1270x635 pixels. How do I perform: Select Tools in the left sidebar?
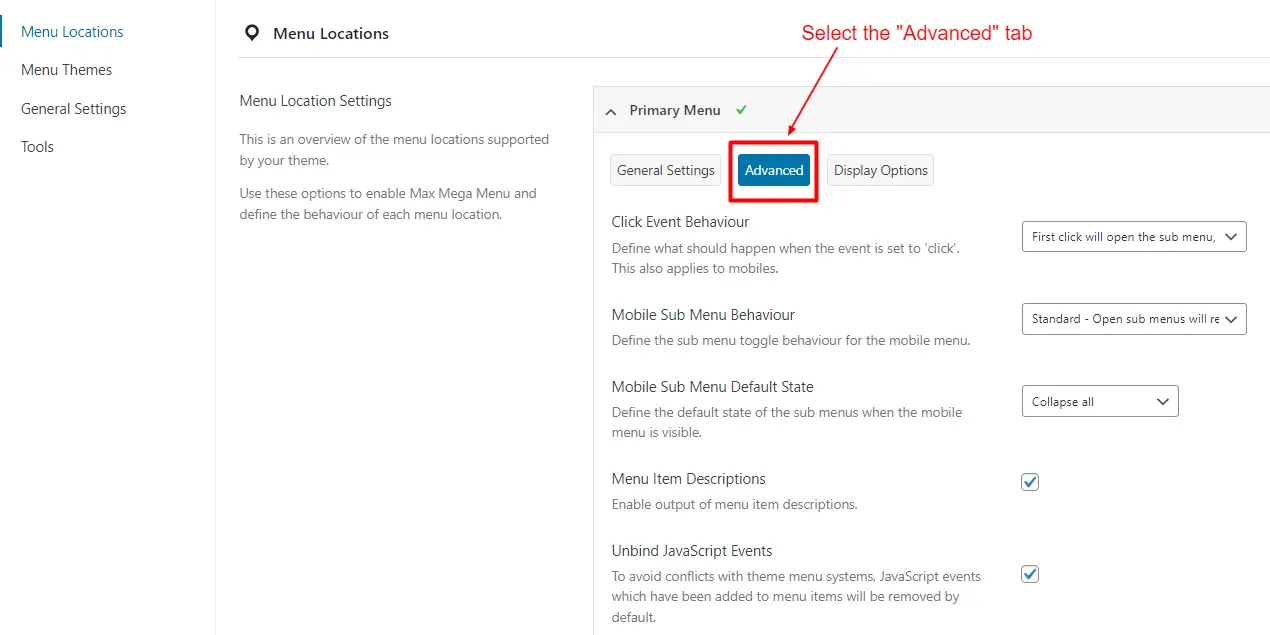click(x=37, y=146)
